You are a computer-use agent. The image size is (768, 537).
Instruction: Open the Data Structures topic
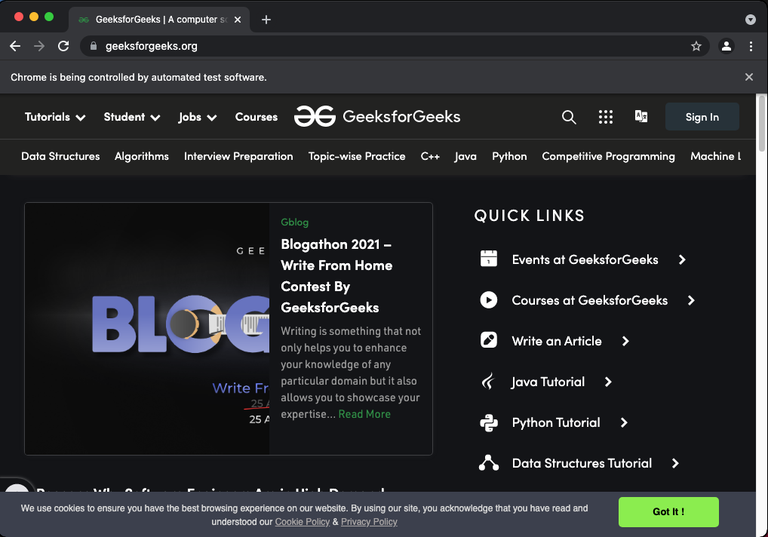click(60, 156)
